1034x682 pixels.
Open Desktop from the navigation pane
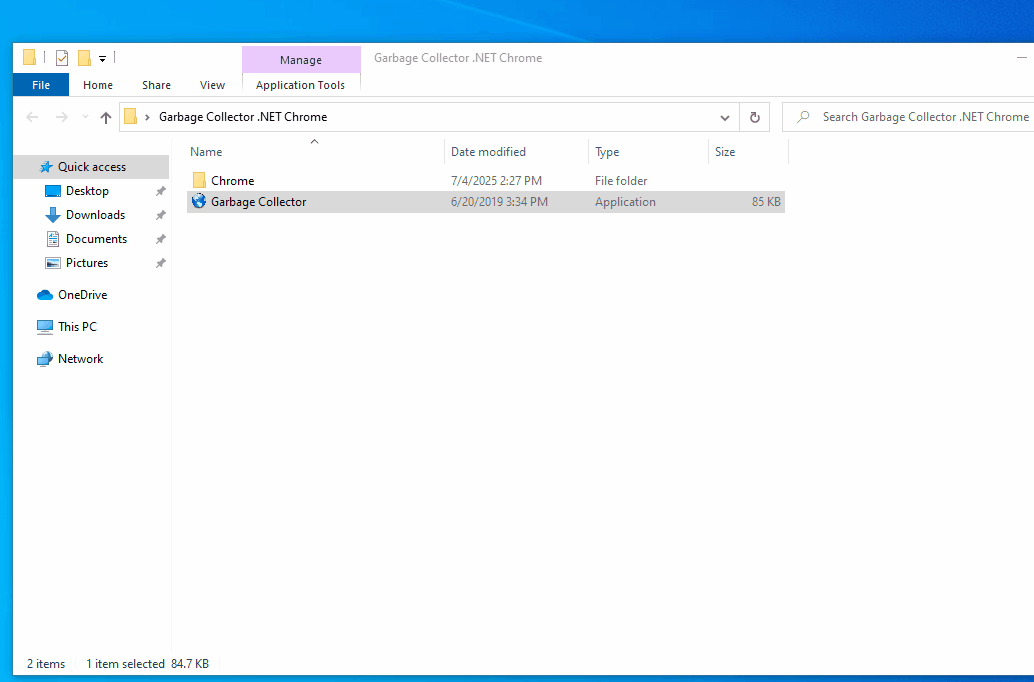click(x=87, y=191)
